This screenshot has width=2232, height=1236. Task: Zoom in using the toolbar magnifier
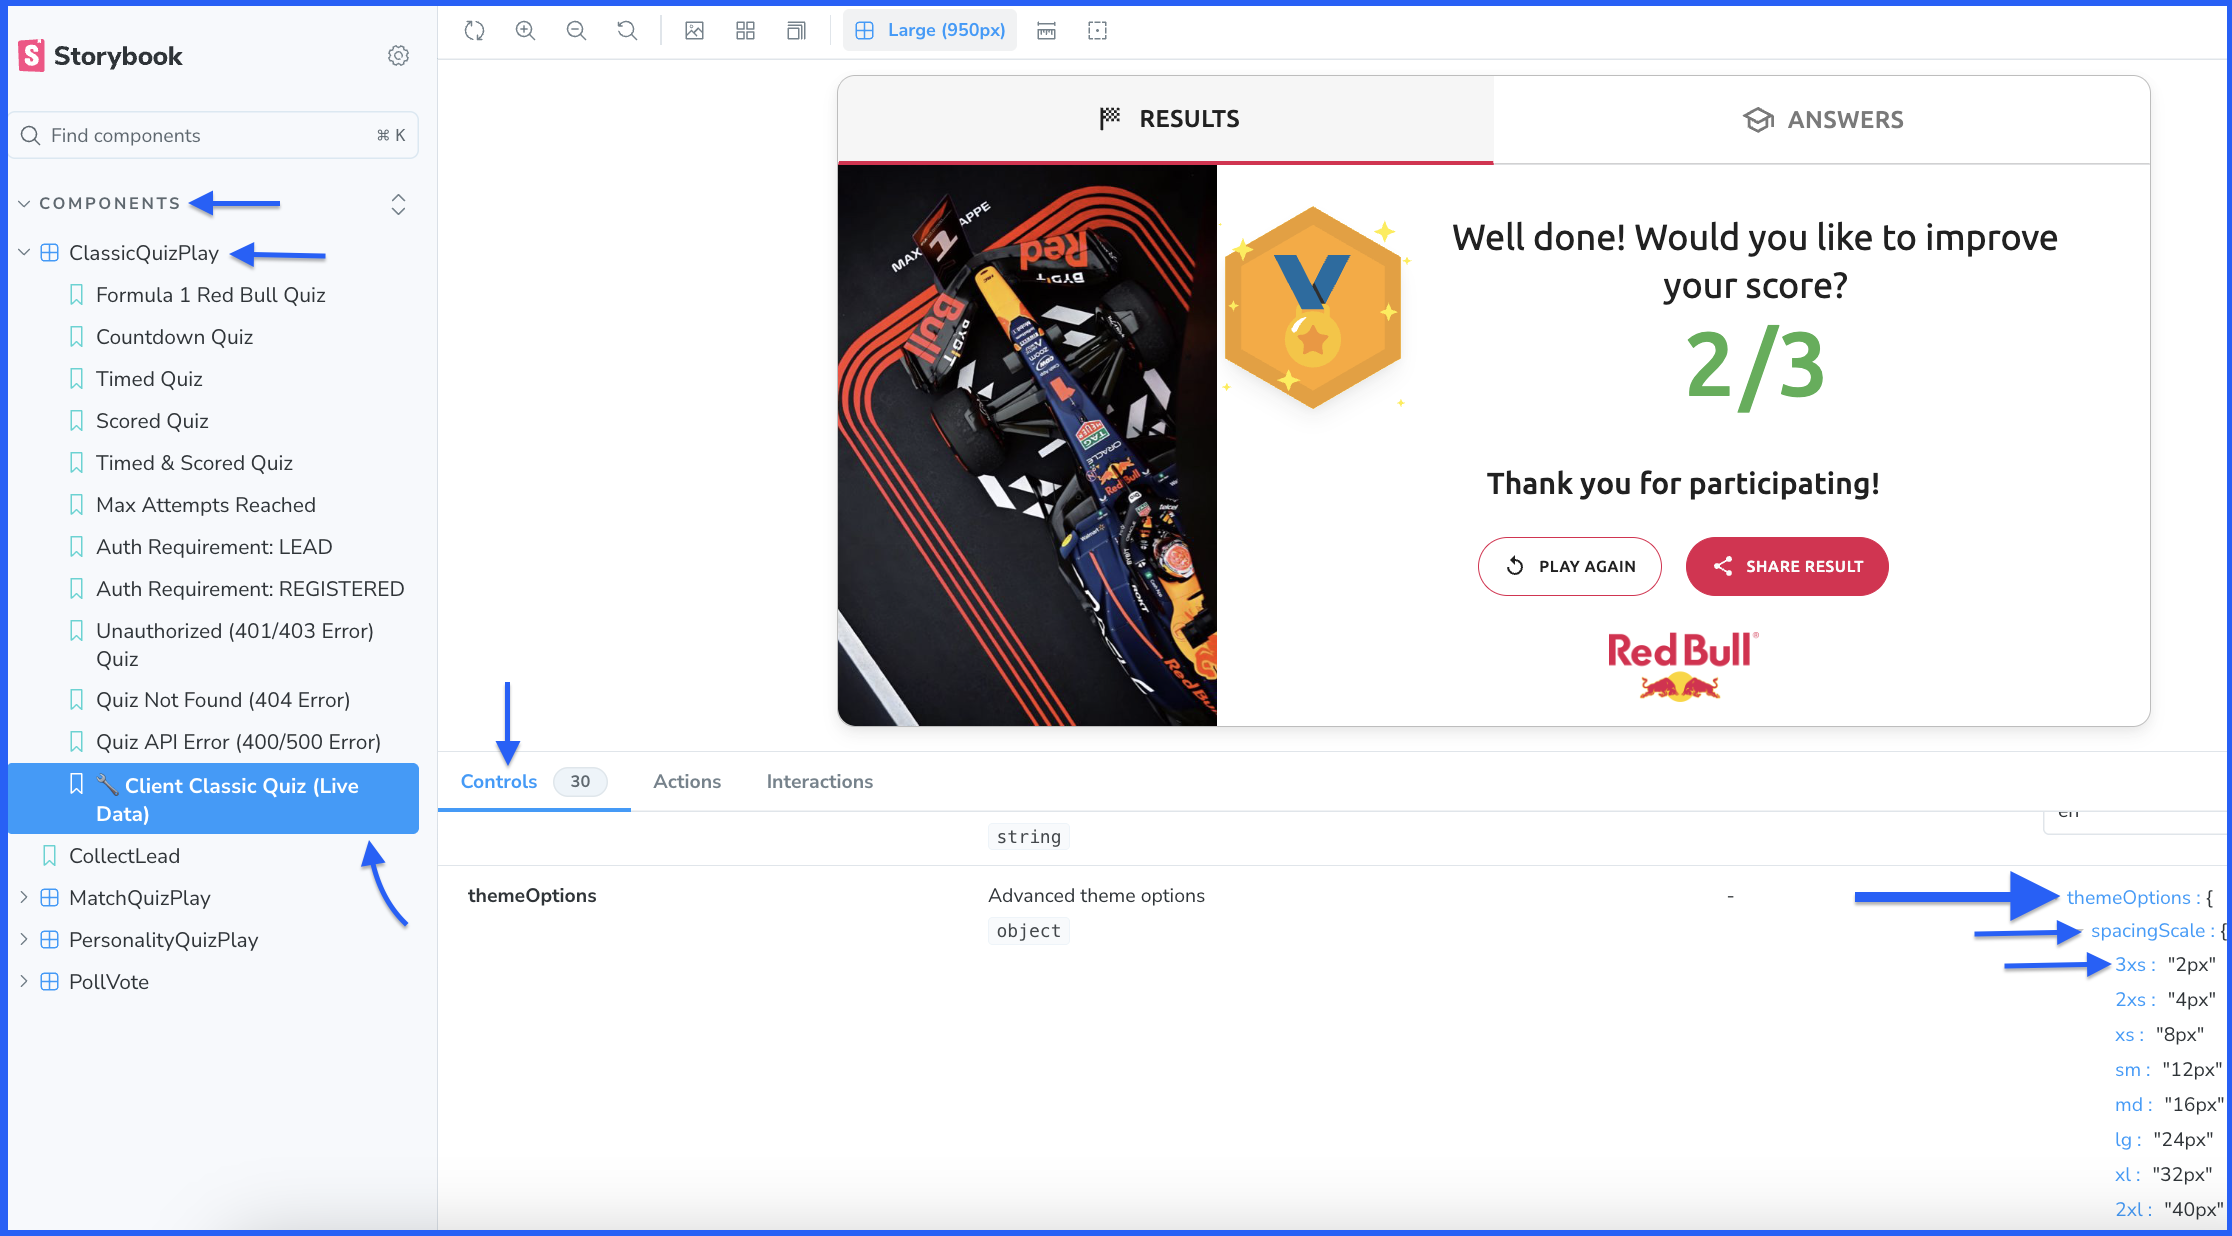click(x=525, y=31)
